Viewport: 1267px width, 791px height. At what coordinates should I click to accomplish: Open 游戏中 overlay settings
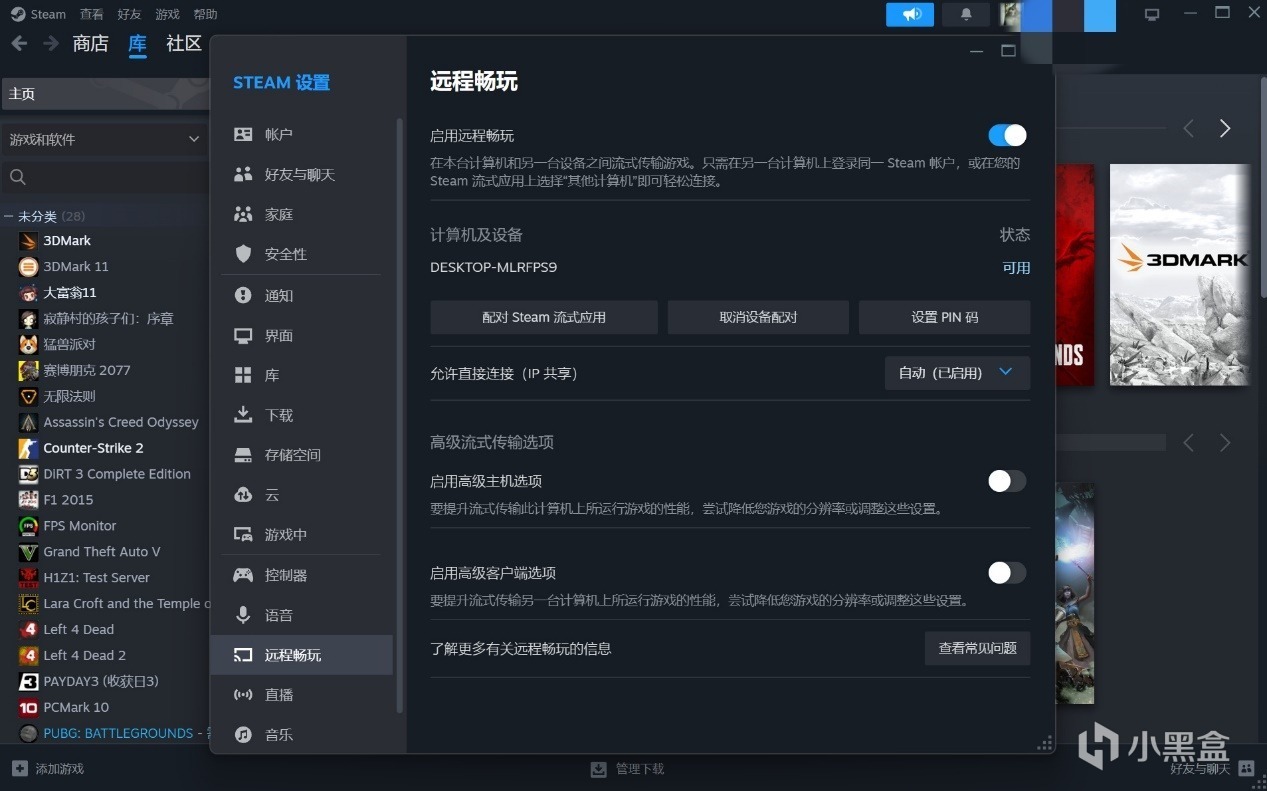tap(301, 535)
